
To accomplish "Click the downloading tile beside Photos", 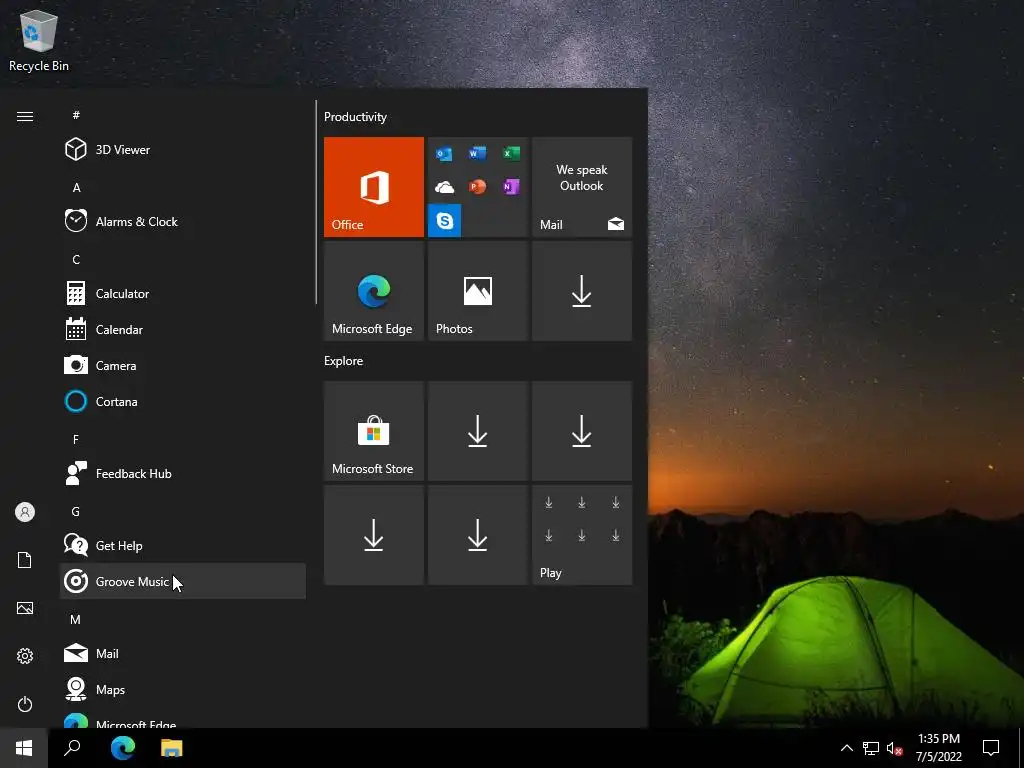I will point(582,291).
